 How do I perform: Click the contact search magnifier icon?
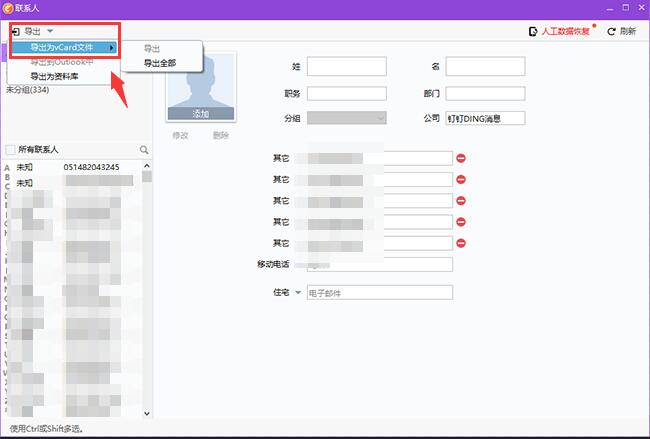pyautogui.click(x=144, y=150)
